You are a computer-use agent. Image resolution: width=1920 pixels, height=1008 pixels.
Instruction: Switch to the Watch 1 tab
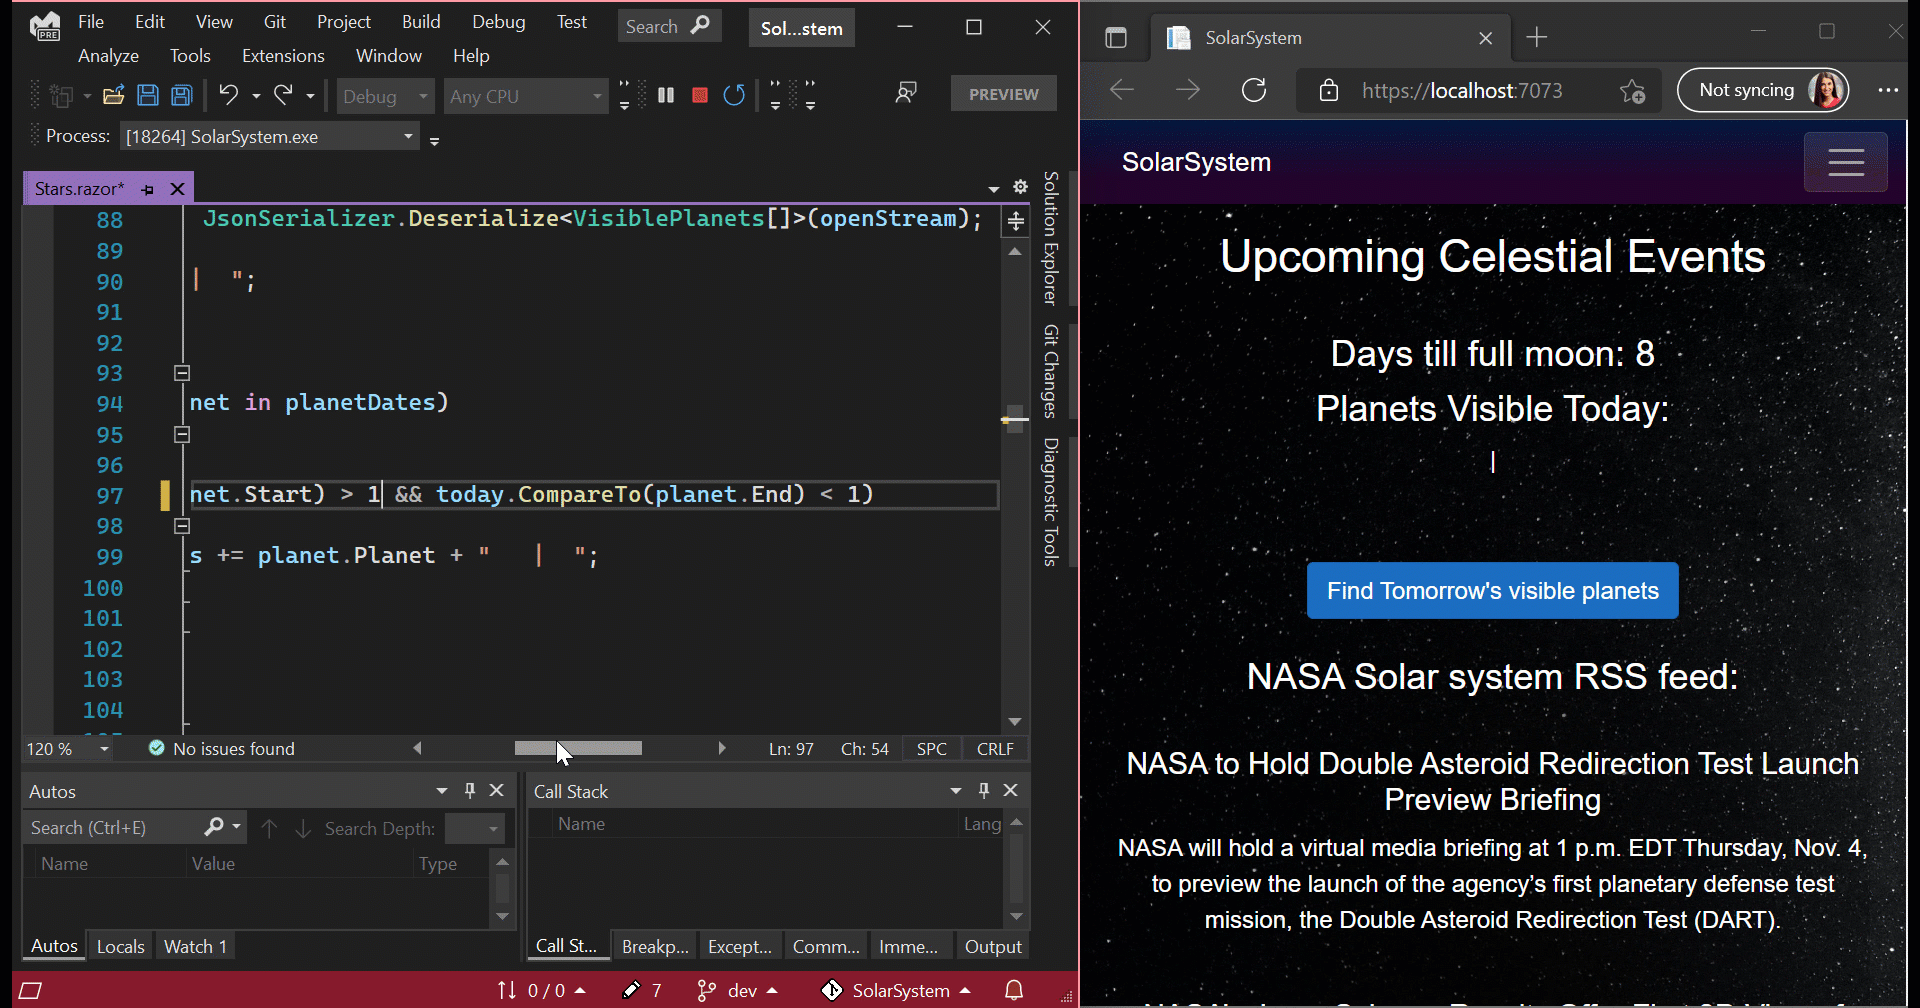click(195, 945)
